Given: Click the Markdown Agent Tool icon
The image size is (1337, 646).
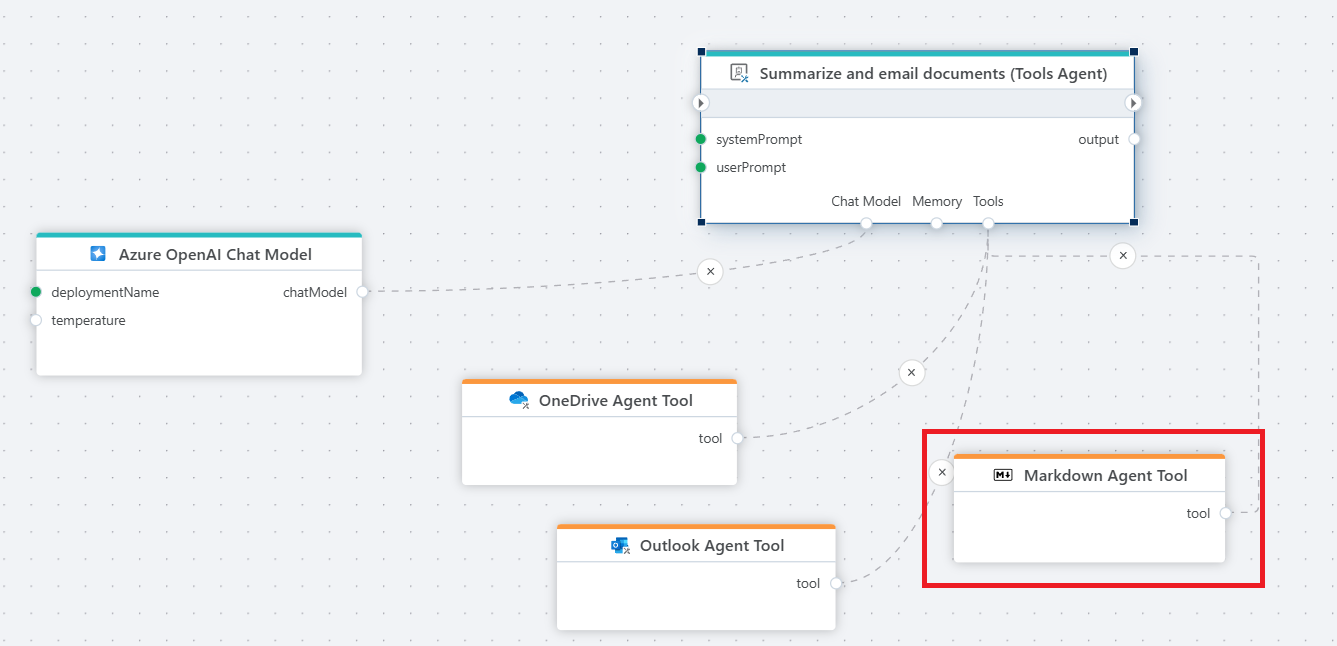Looking at the screenshot, I should click(x=1002, y=475).
